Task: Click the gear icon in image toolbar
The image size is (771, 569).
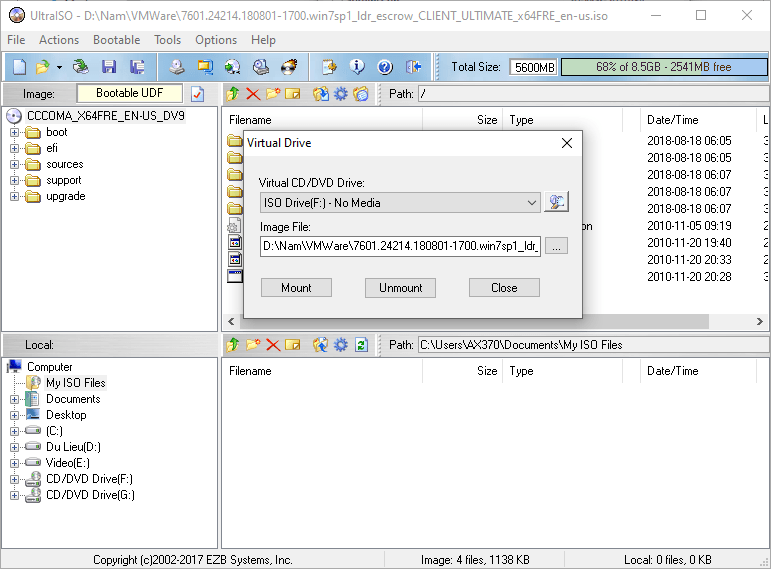Action: [x=341, y=93]
